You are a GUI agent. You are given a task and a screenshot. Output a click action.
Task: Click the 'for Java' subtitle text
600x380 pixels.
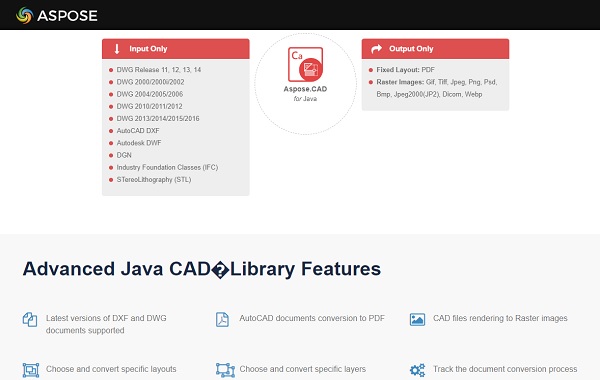pos(305,99)
